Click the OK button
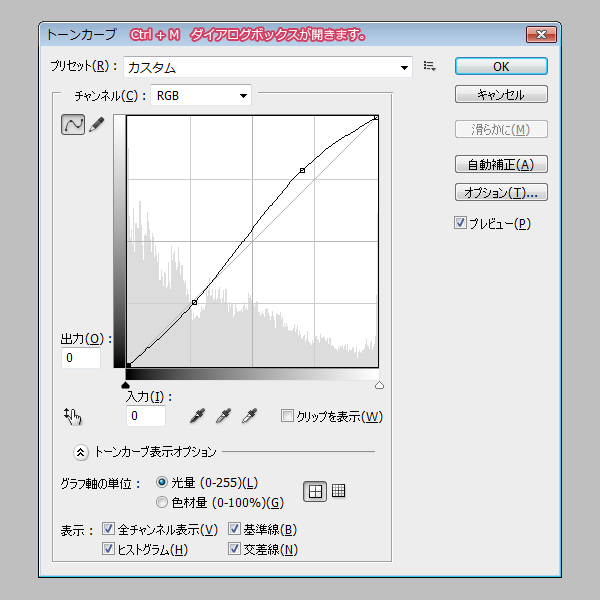The width and height of the screenshot is (600, 600). point(501,67)
